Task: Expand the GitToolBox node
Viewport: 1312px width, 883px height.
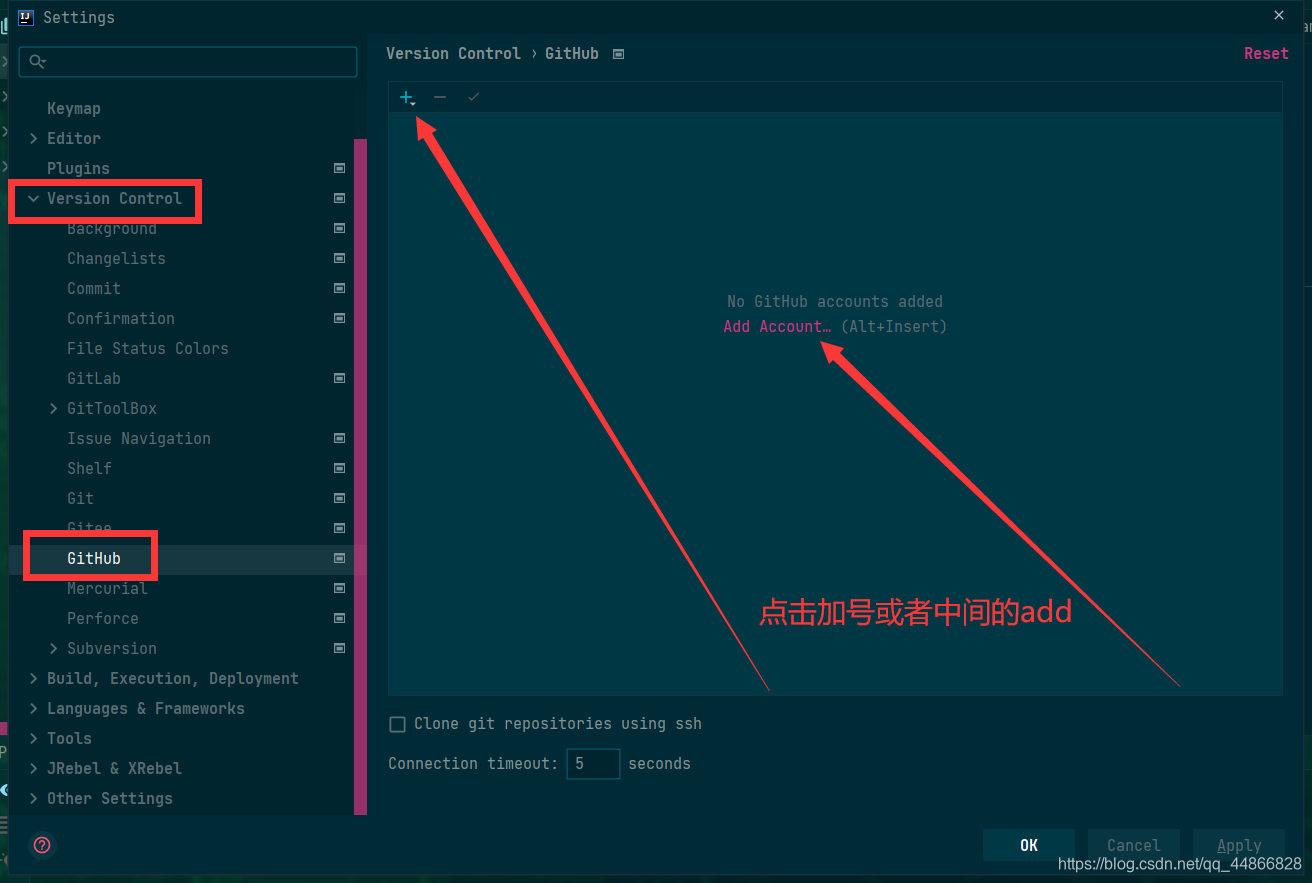Action: pyautogui.click(x=54, y=408)
